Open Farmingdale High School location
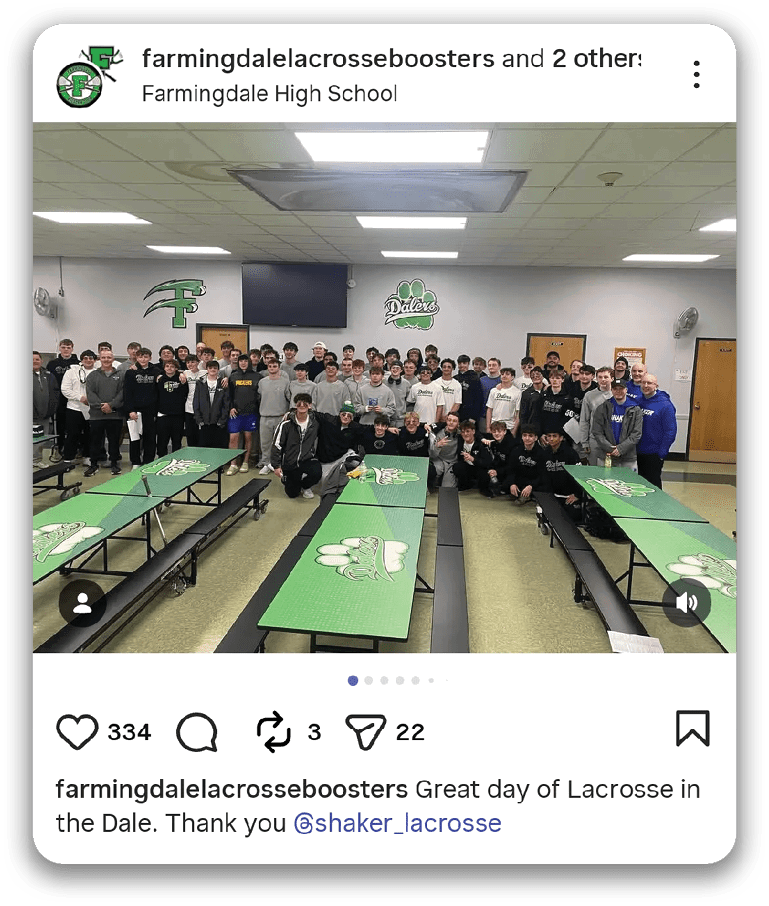769x906 pixels. point(269,93)
